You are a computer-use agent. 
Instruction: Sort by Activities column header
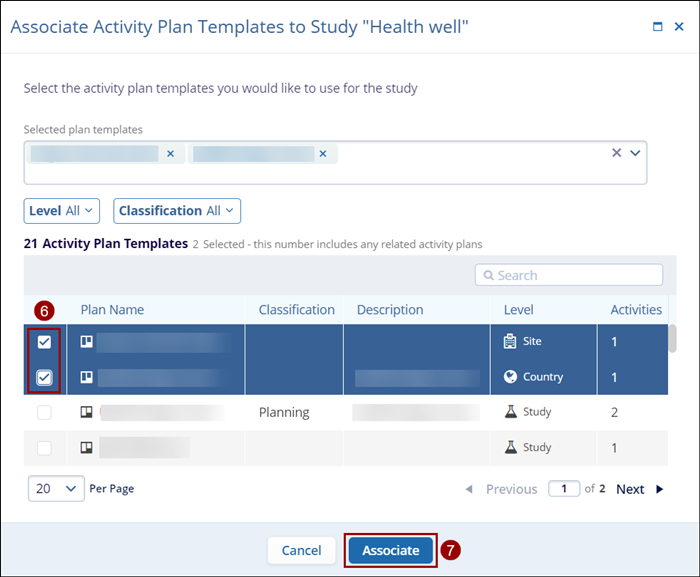point(636,310)
